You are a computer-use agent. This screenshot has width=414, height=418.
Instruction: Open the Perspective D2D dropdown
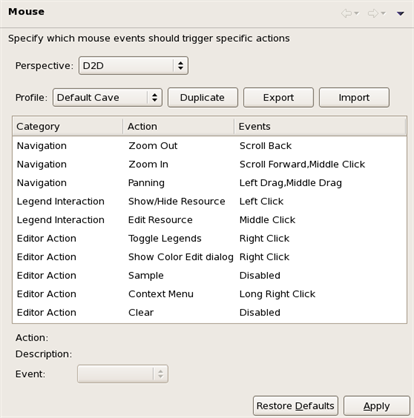pos(134,65)
